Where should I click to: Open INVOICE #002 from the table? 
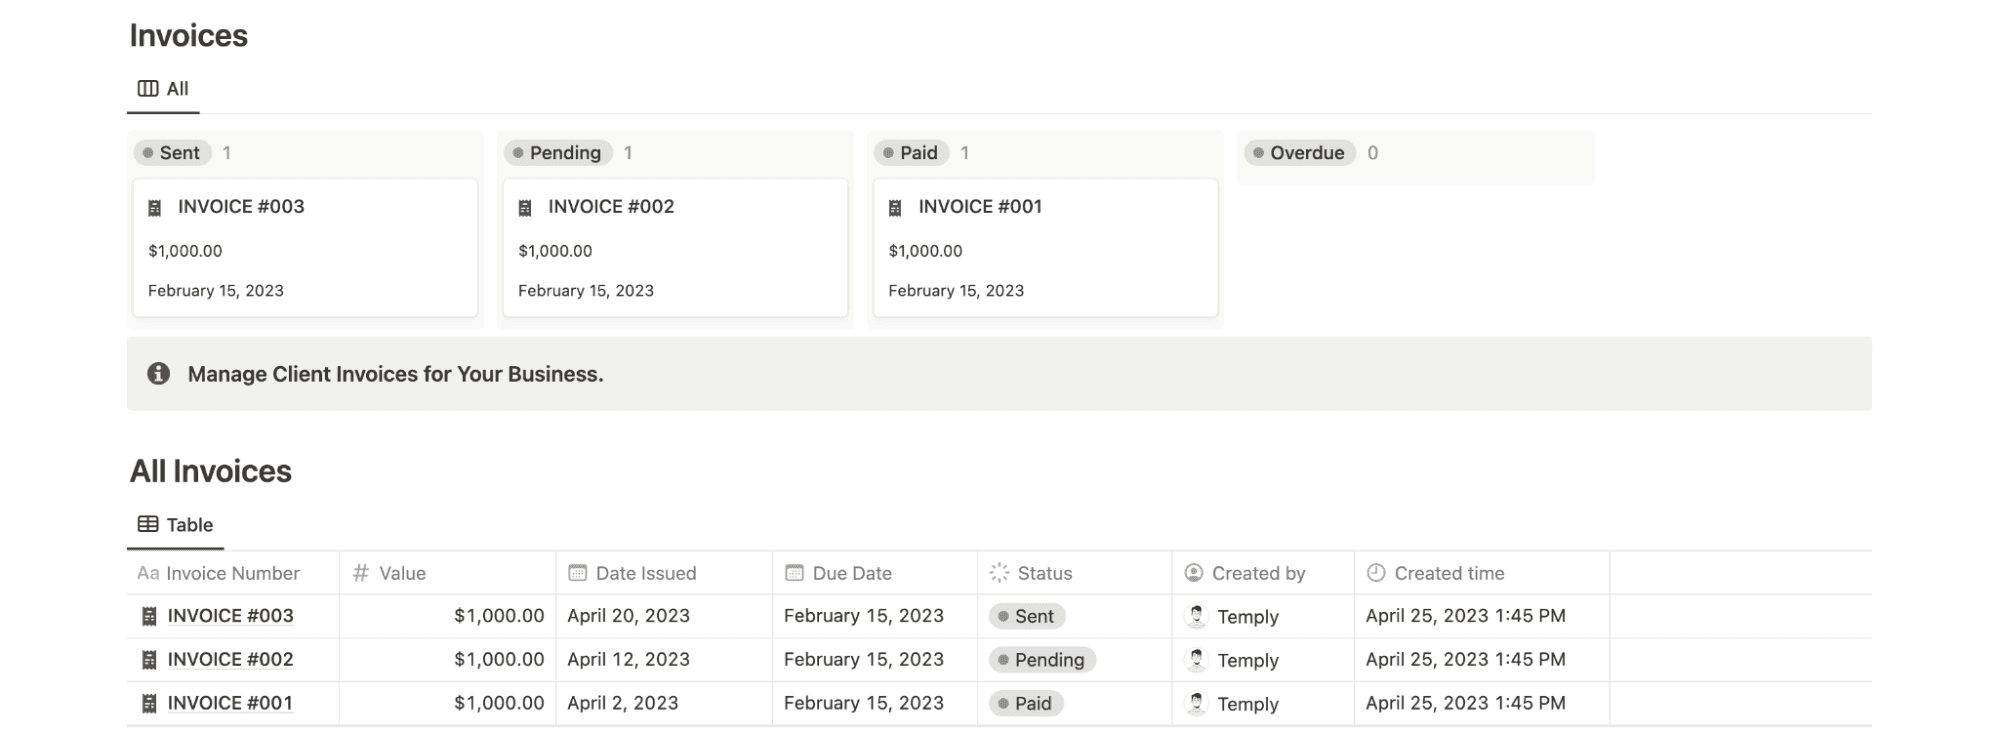pyautogui.click(x=230, y=660)
